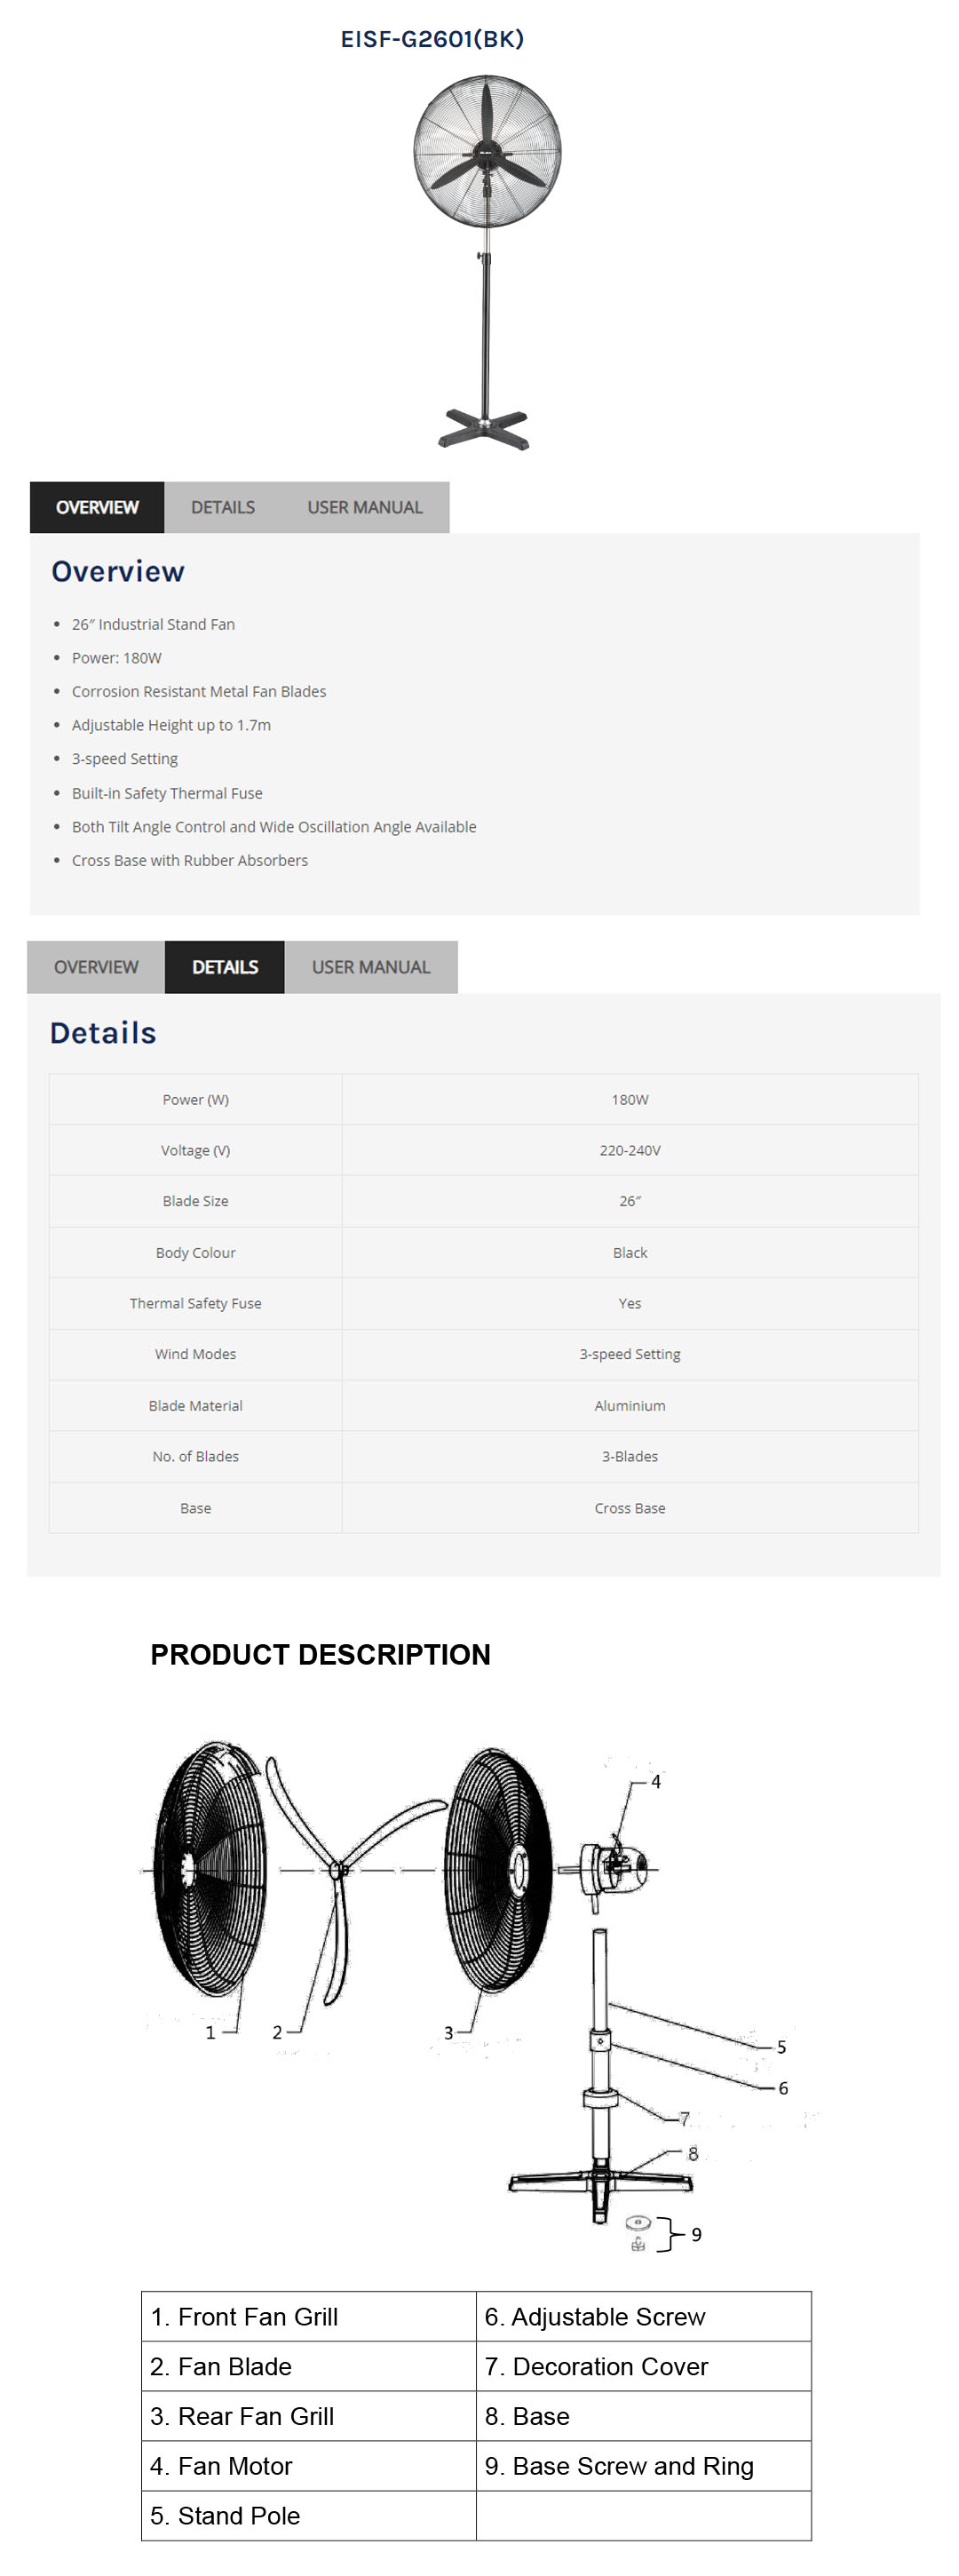959x2576 pixels.
Task: Open the User Manual tab above the Details table
Action: pyautogui.click(x=370, y=967)
